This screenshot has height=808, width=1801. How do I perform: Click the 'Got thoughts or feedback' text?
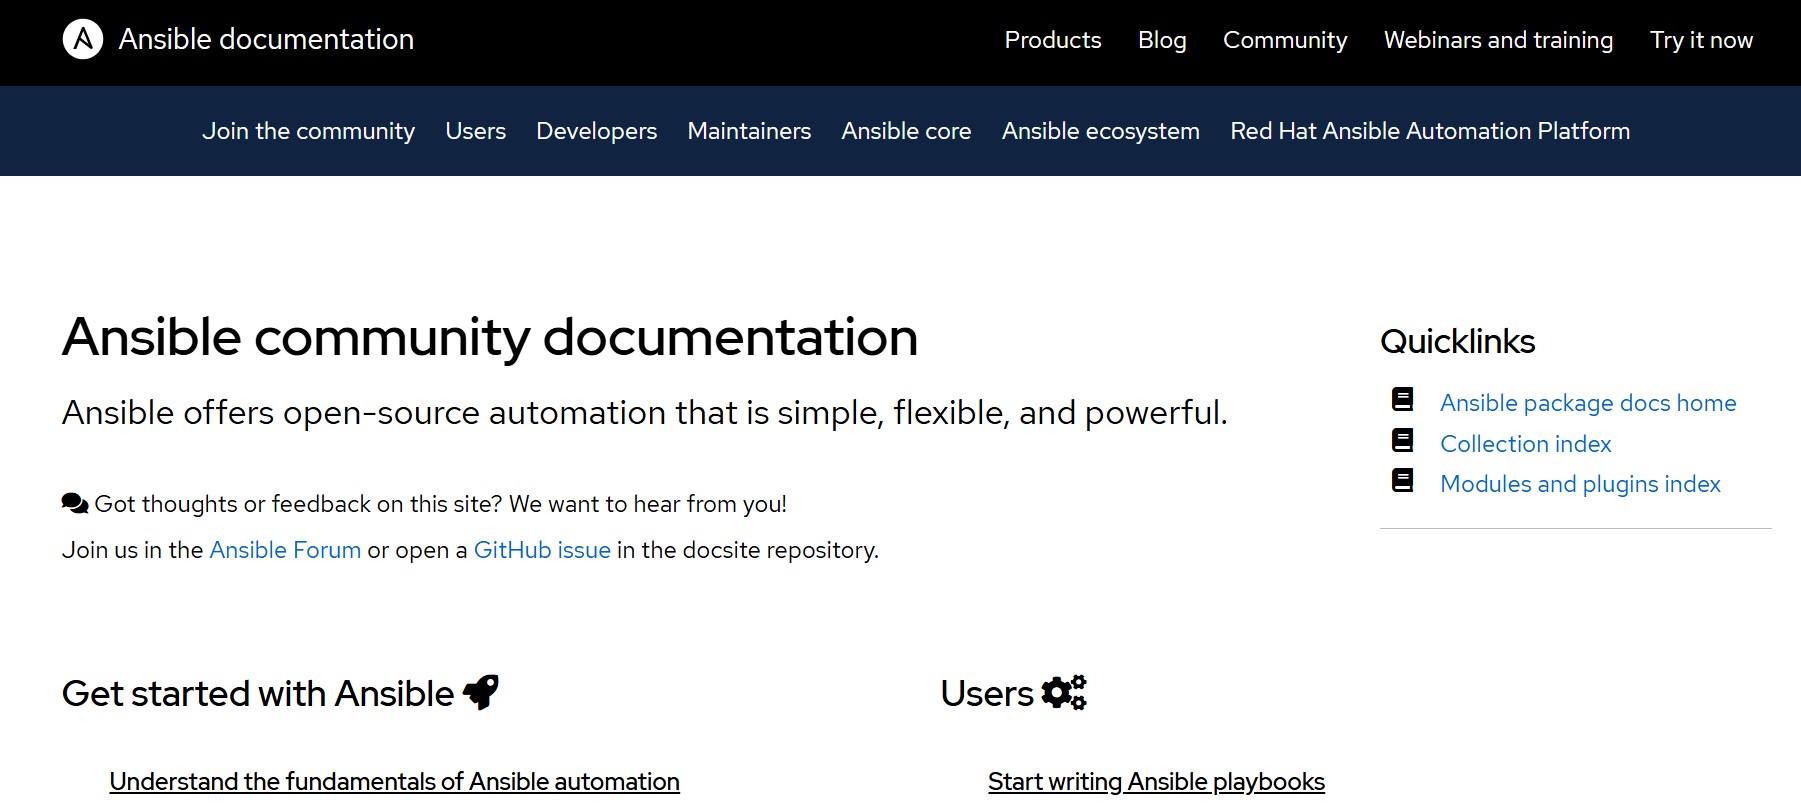440,504
